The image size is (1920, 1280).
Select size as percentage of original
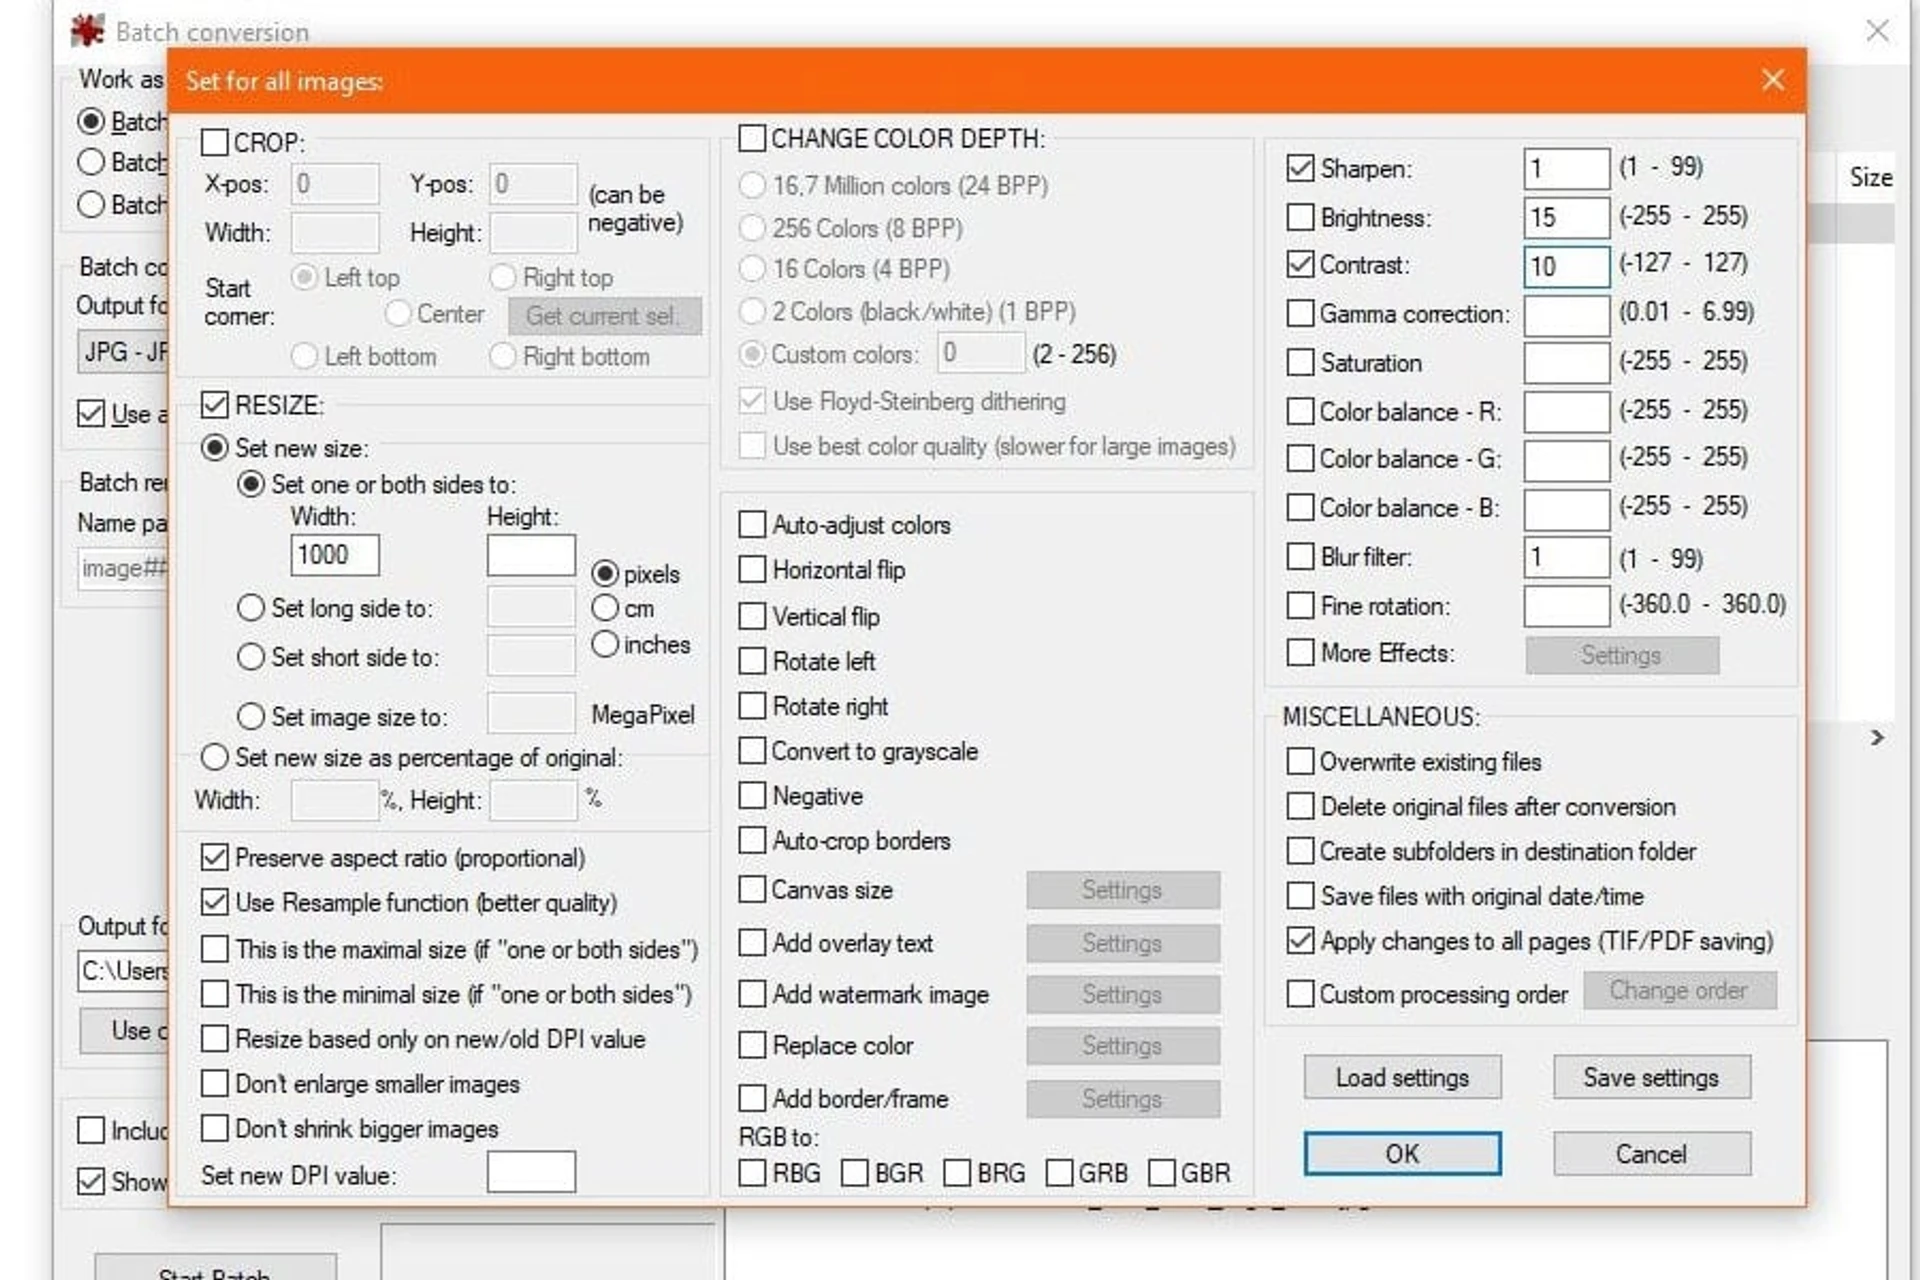pyautogui.click(x=215, y=757)
